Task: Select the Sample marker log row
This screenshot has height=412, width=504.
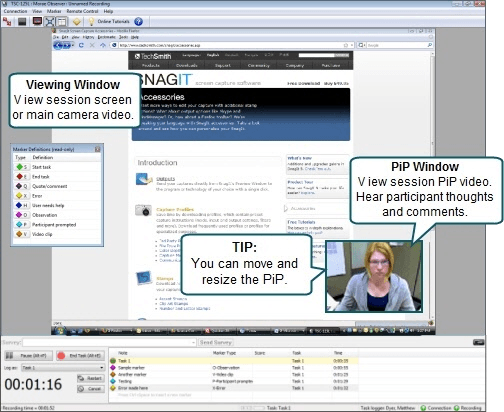Action: (x=234, y=368)
